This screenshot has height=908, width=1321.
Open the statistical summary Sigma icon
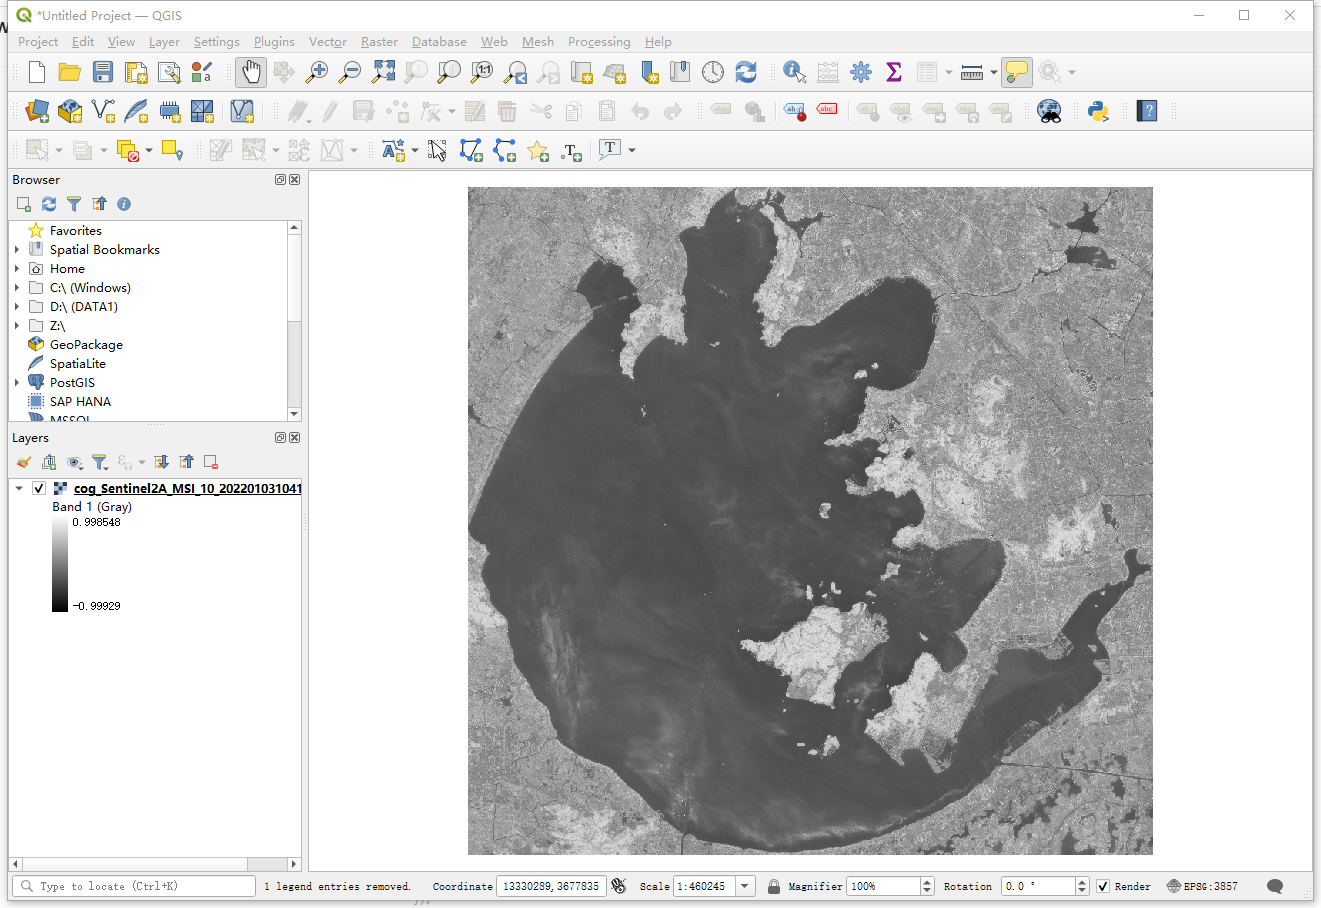(x=894, y=72)
